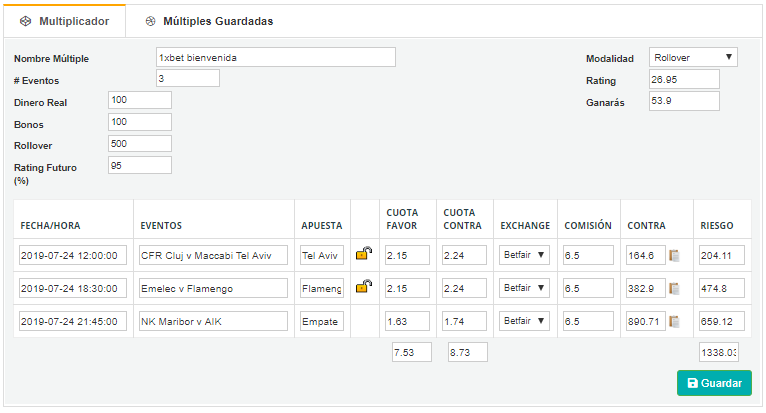The image size is (766, 413).
Task: Click the NK Maribor v AIK event field
Action: click(x=213, y=321)
